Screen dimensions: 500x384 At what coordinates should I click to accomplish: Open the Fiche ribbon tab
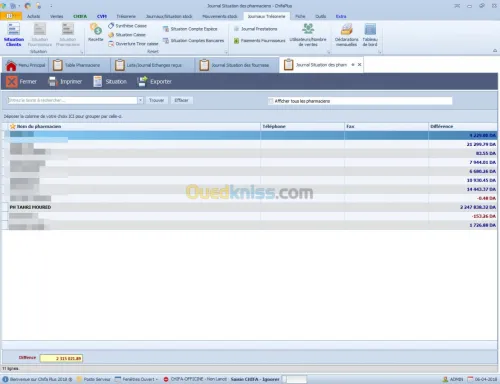(300, 16)
